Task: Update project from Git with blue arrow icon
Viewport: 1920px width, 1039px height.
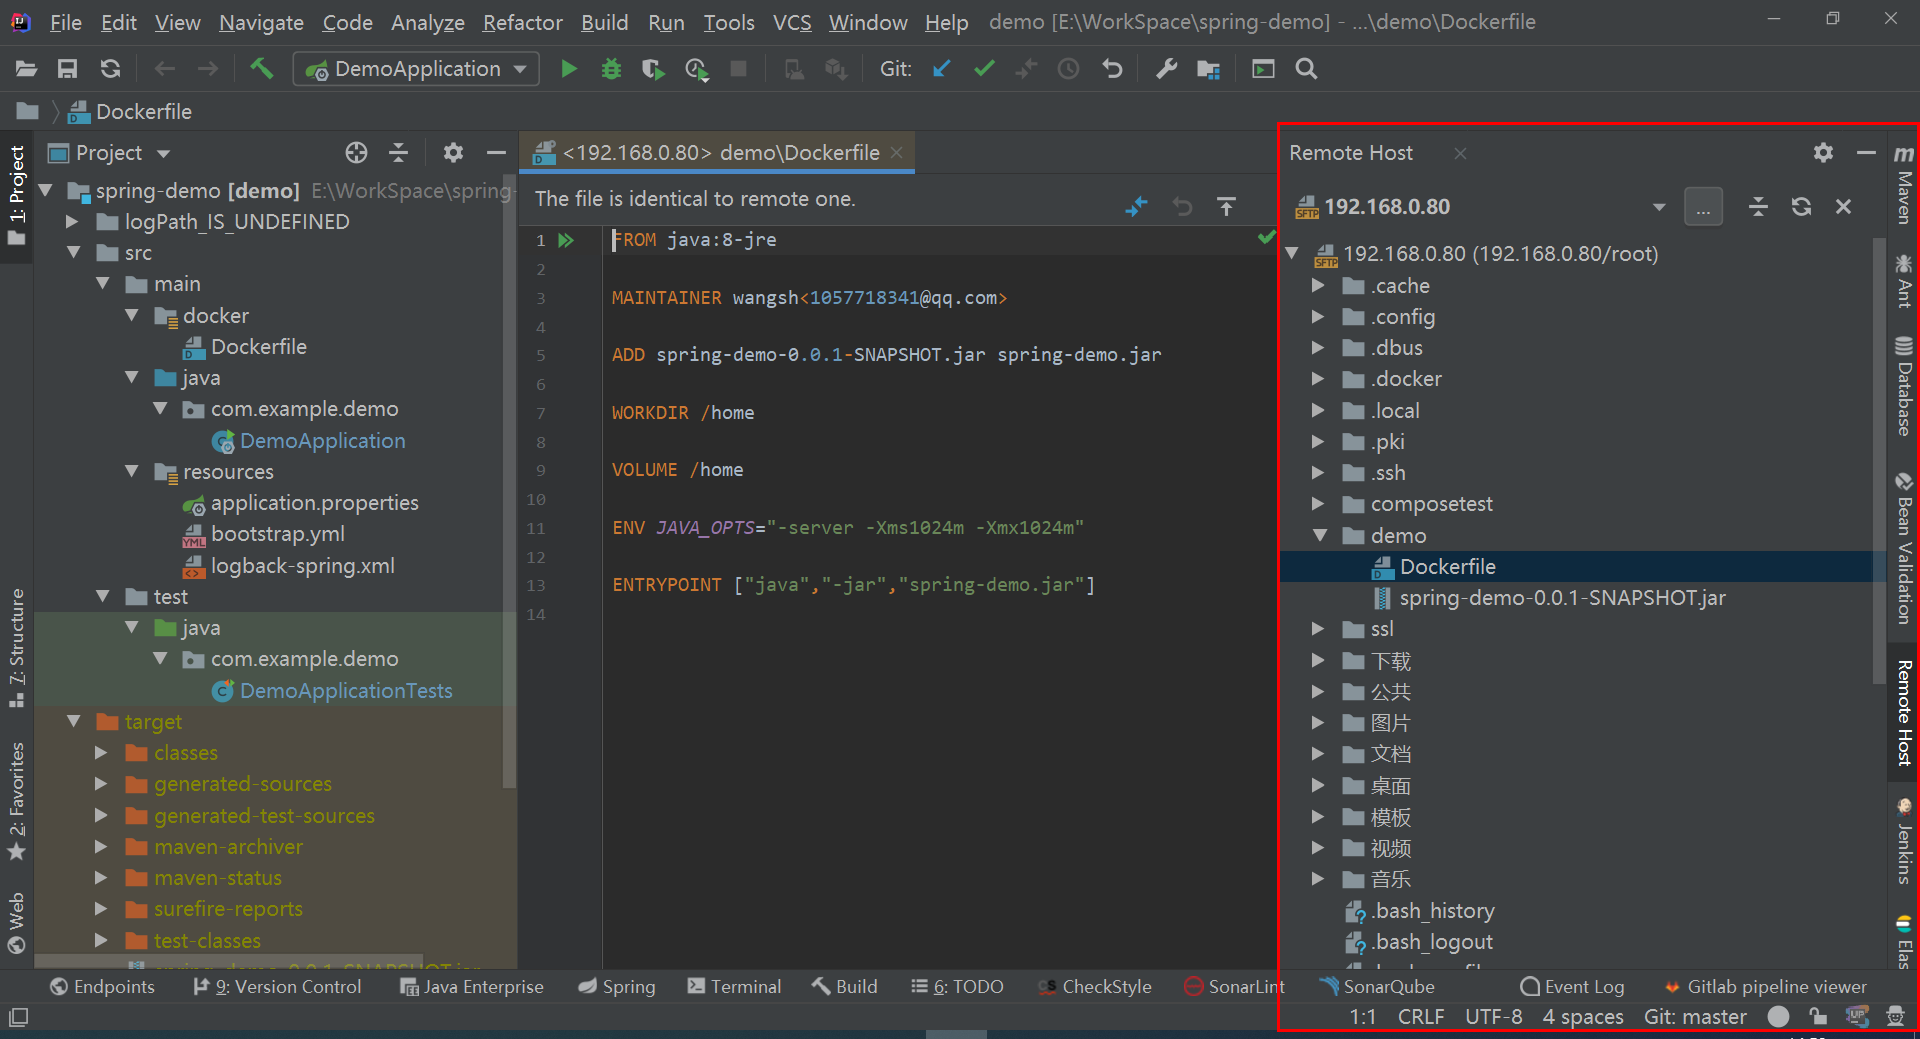Action: tap(941, 68)
